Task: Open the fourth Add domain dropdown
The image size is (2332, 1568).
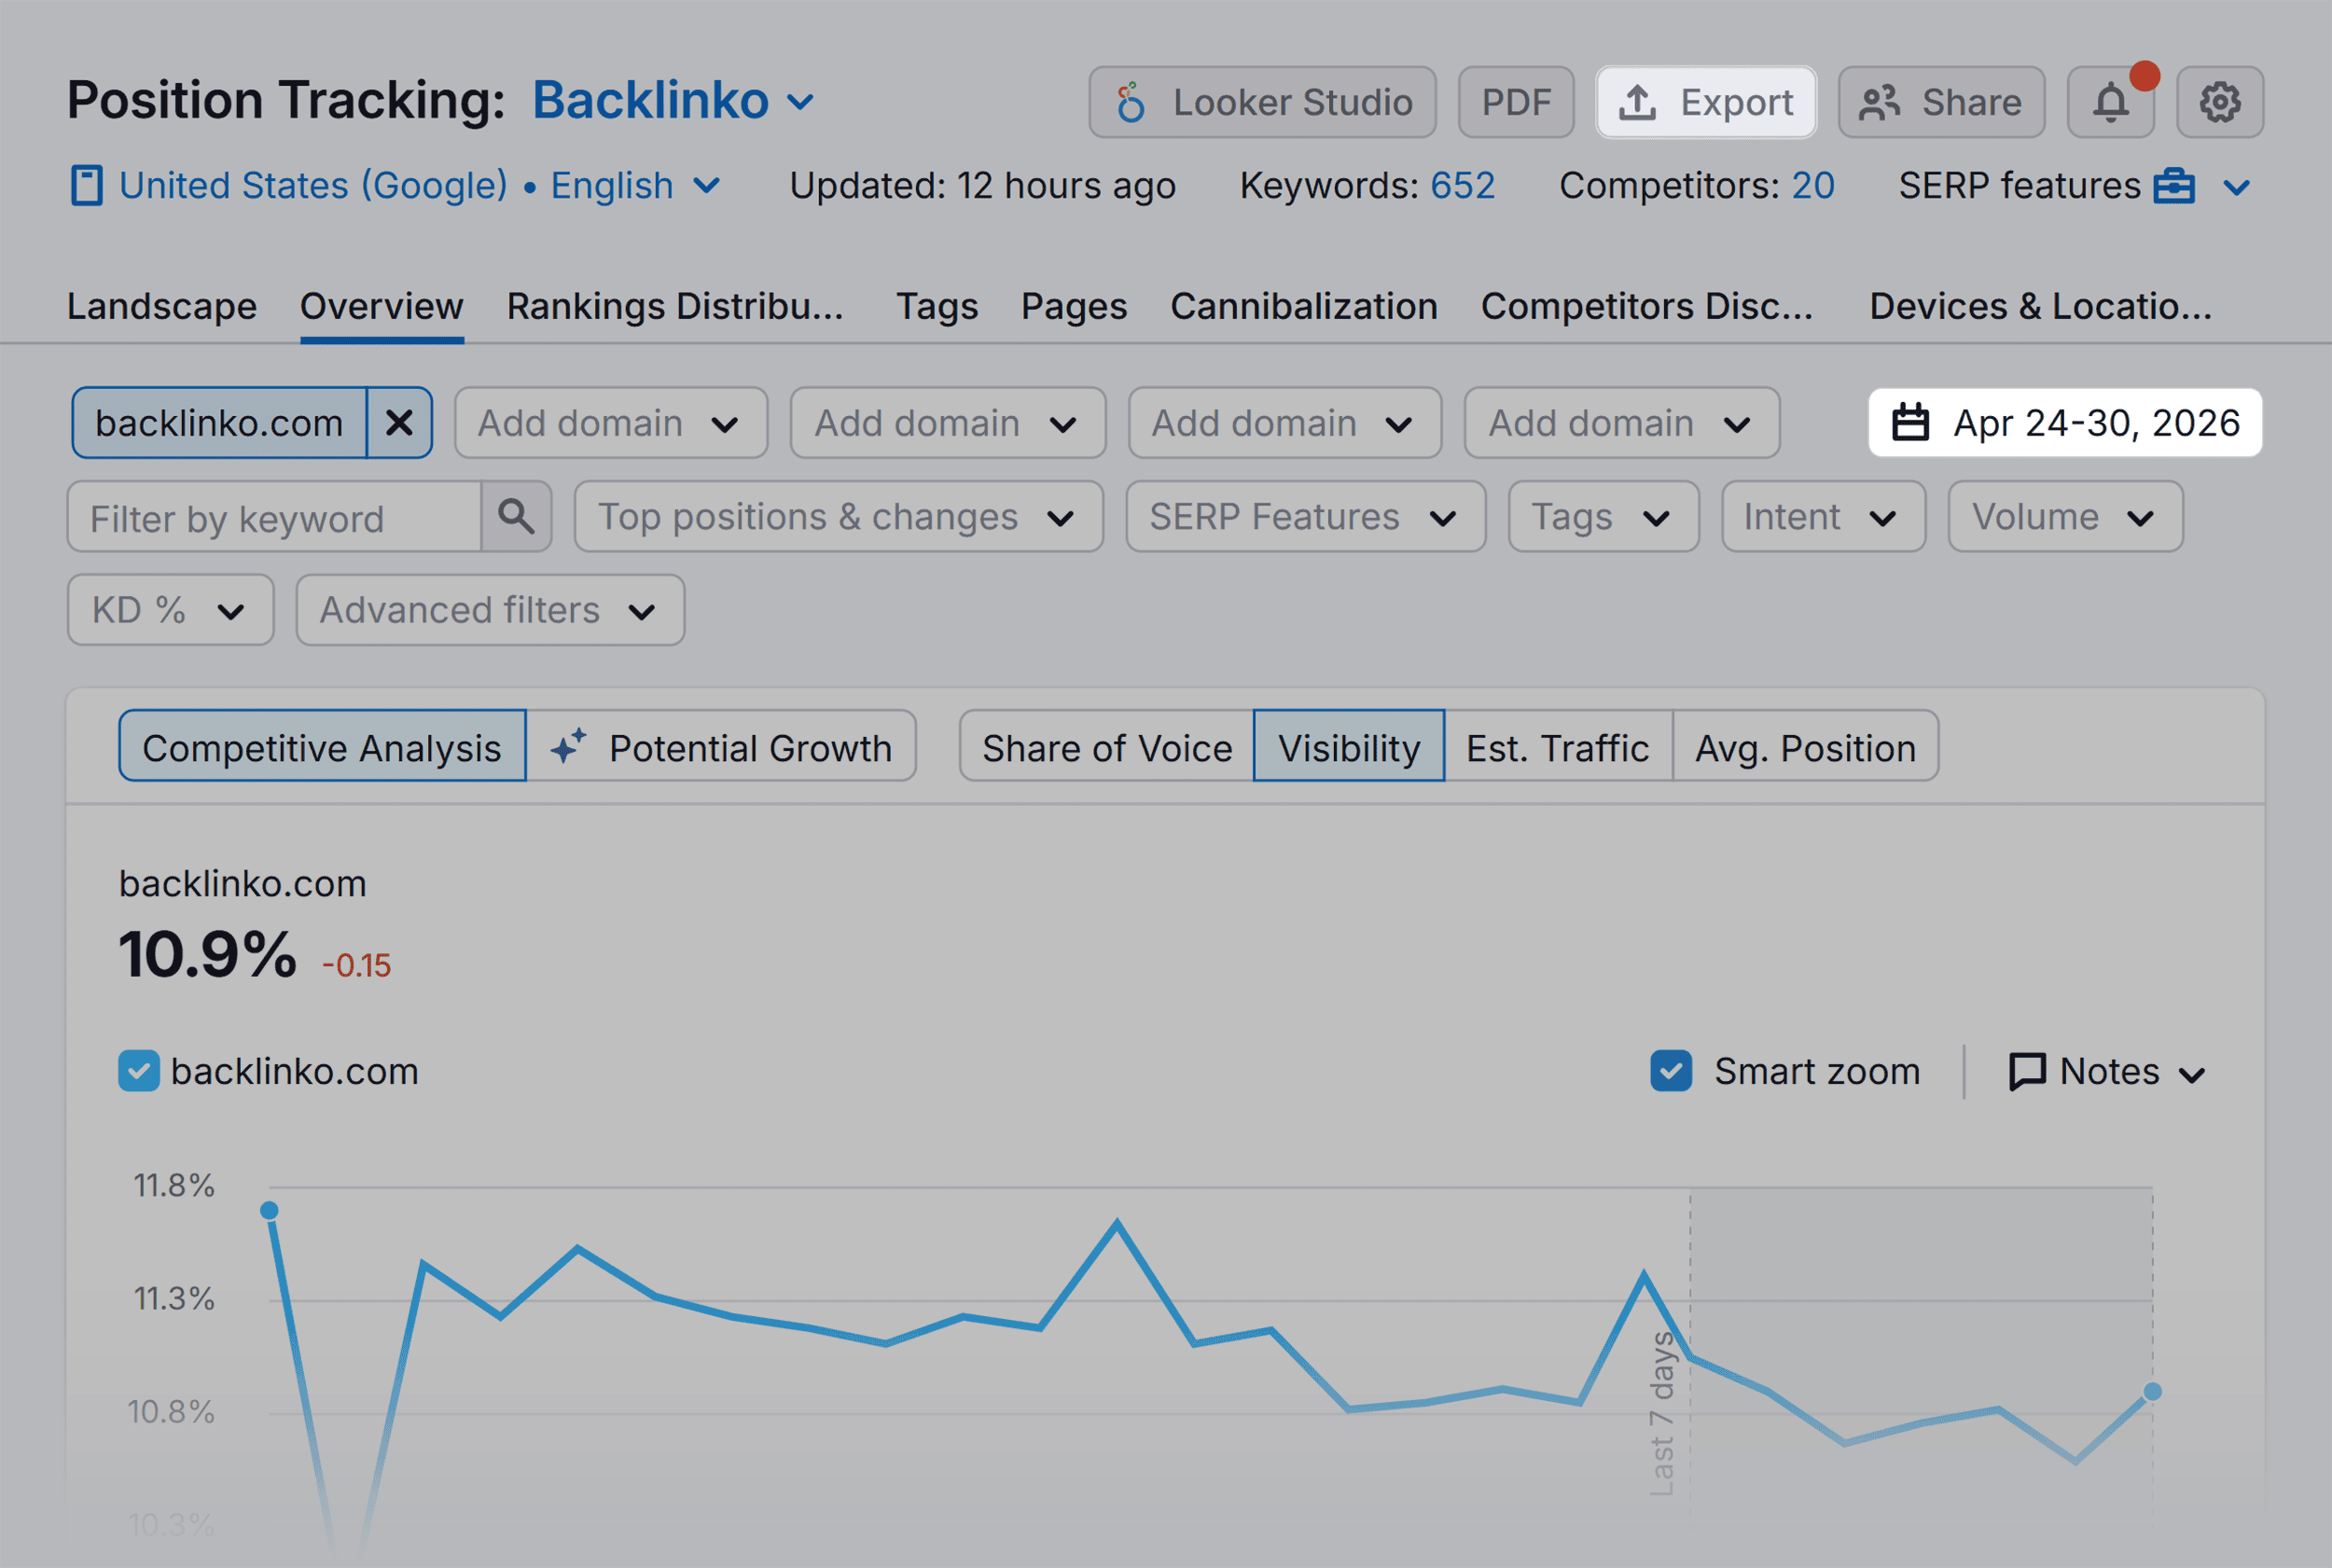Action: (x=1622, y=423)
